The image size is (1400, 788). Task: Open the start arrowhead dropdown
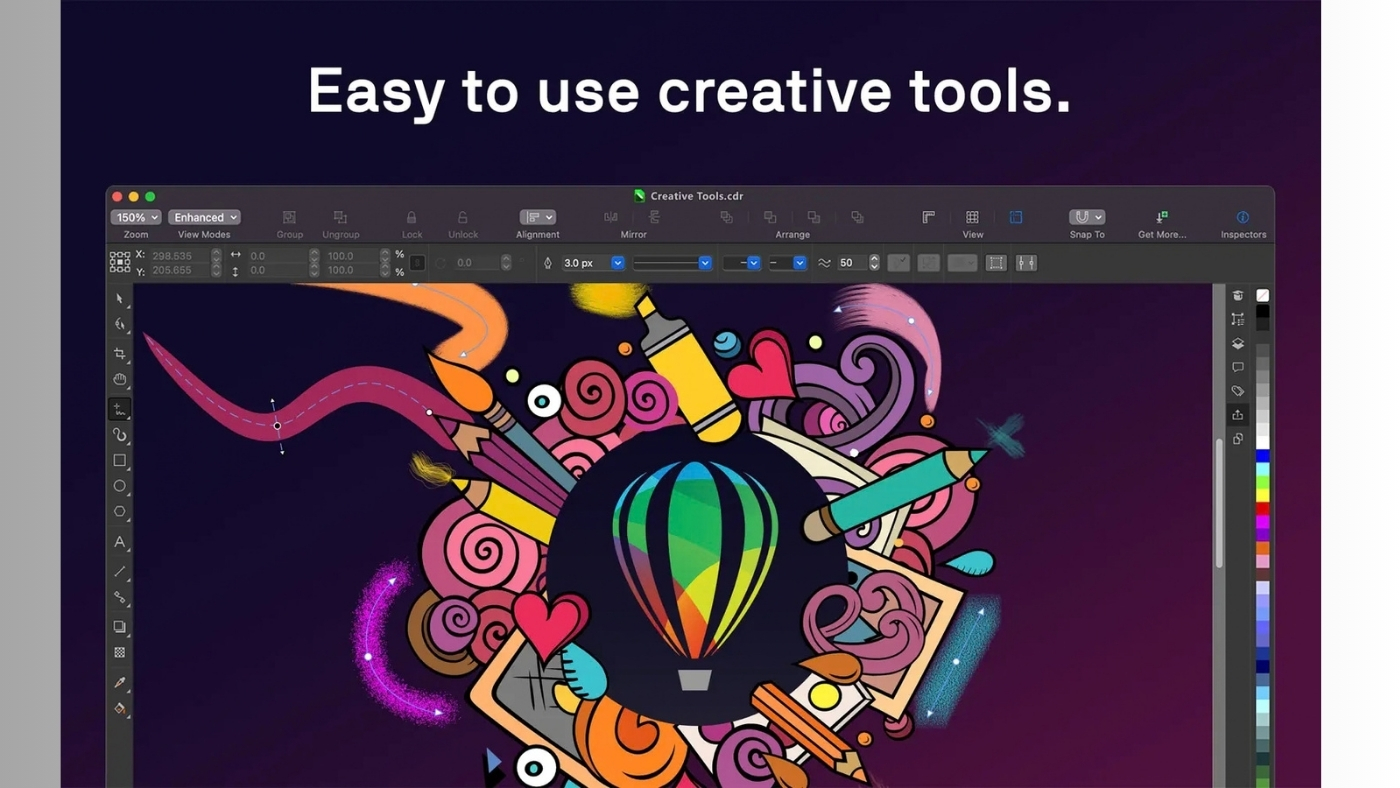741,263
